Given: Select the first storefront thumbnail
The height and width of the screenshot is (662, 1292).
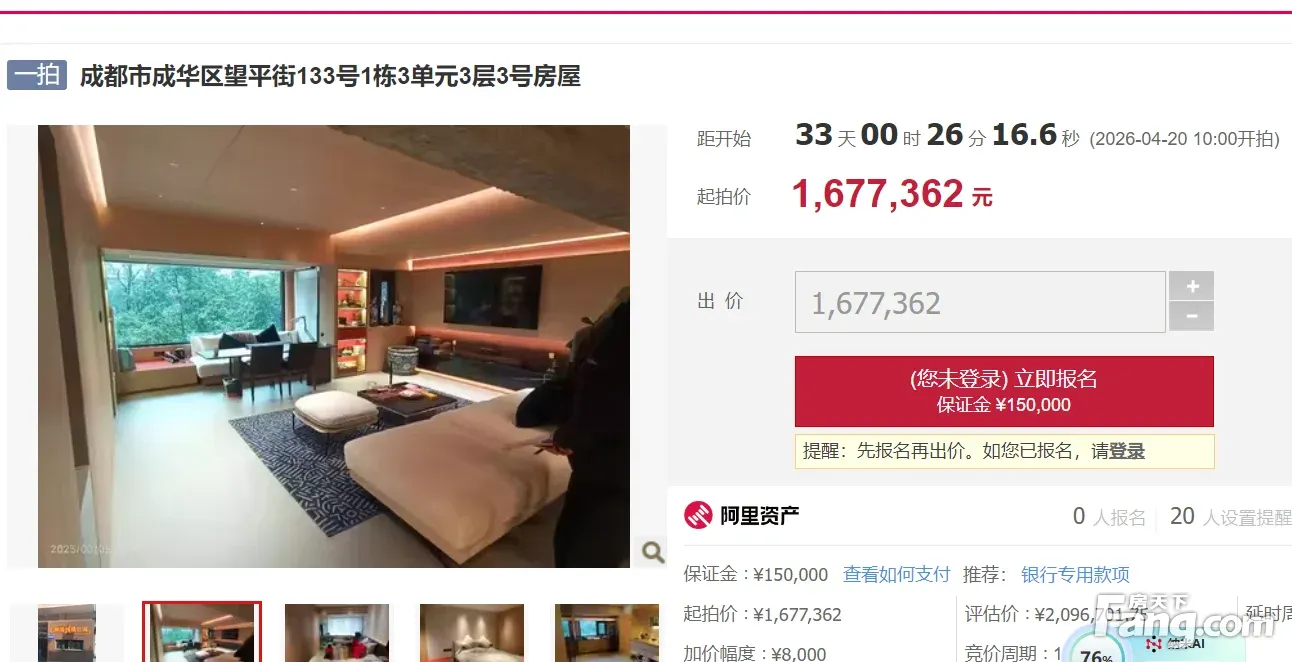Looking at the screenshot, I should (x=67, y=632).
